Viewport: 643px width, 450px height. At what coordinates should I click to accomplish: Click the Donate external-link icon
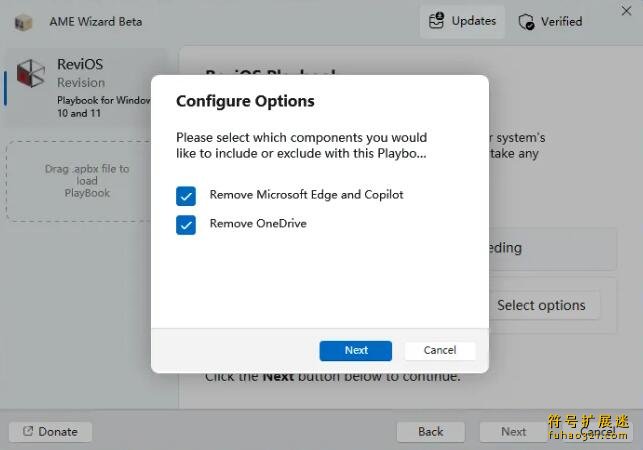click(x=26, y=432)
